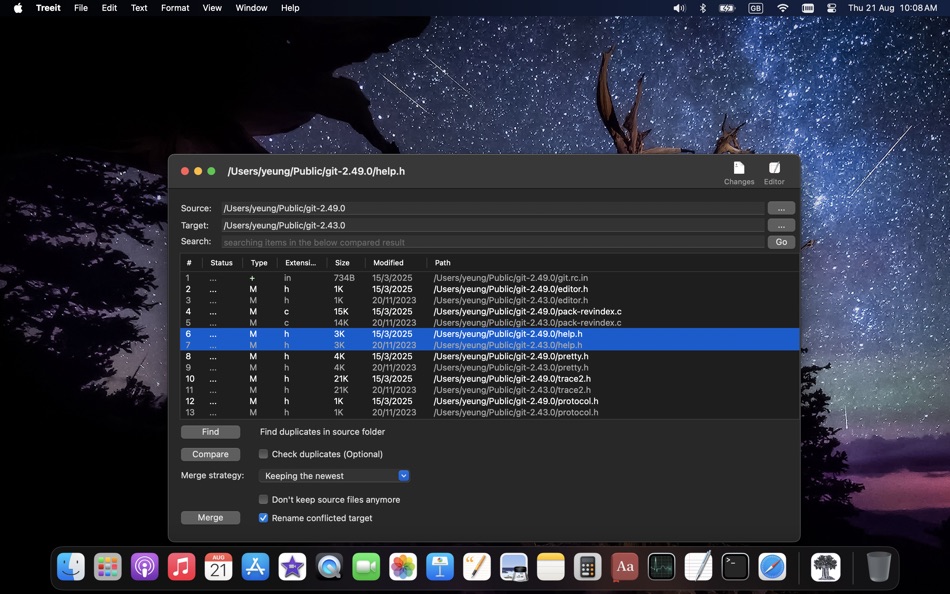
Task: Launch Calculator from the dock
Action: coord(587,567)
